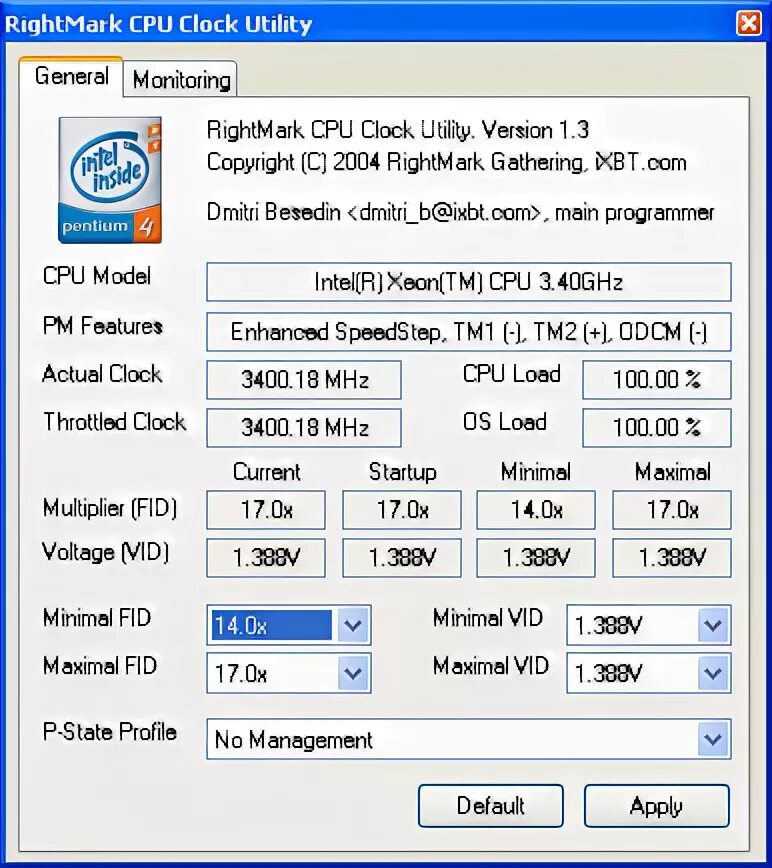Screen dimensions: 772x868
Task: Switch to the Monitoring tab
Action: (x=181, y=80)
